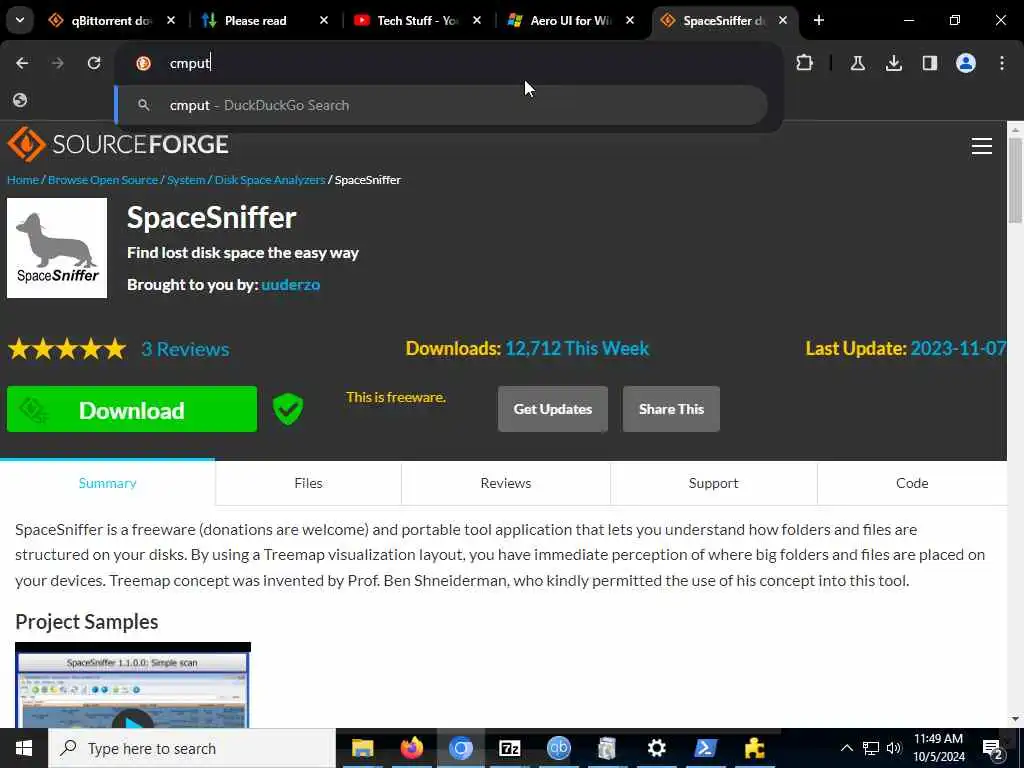Select the Summary tab
The width and height of the screenshot is (1024, 768).
pyautogui.click(x=107, y=483)
